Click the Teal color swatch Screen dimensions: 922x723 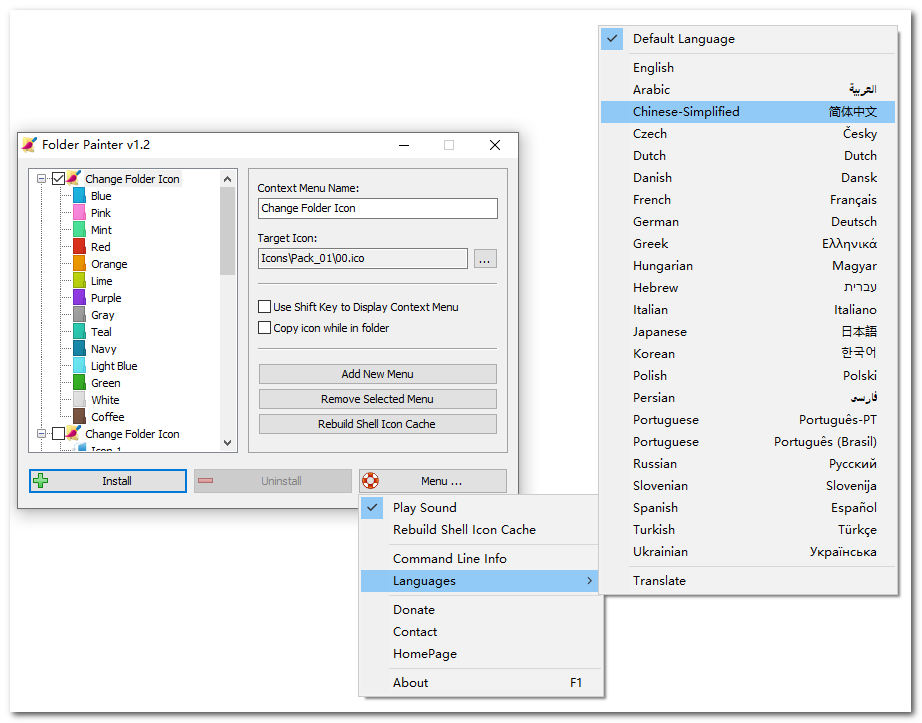click(80, 332)
